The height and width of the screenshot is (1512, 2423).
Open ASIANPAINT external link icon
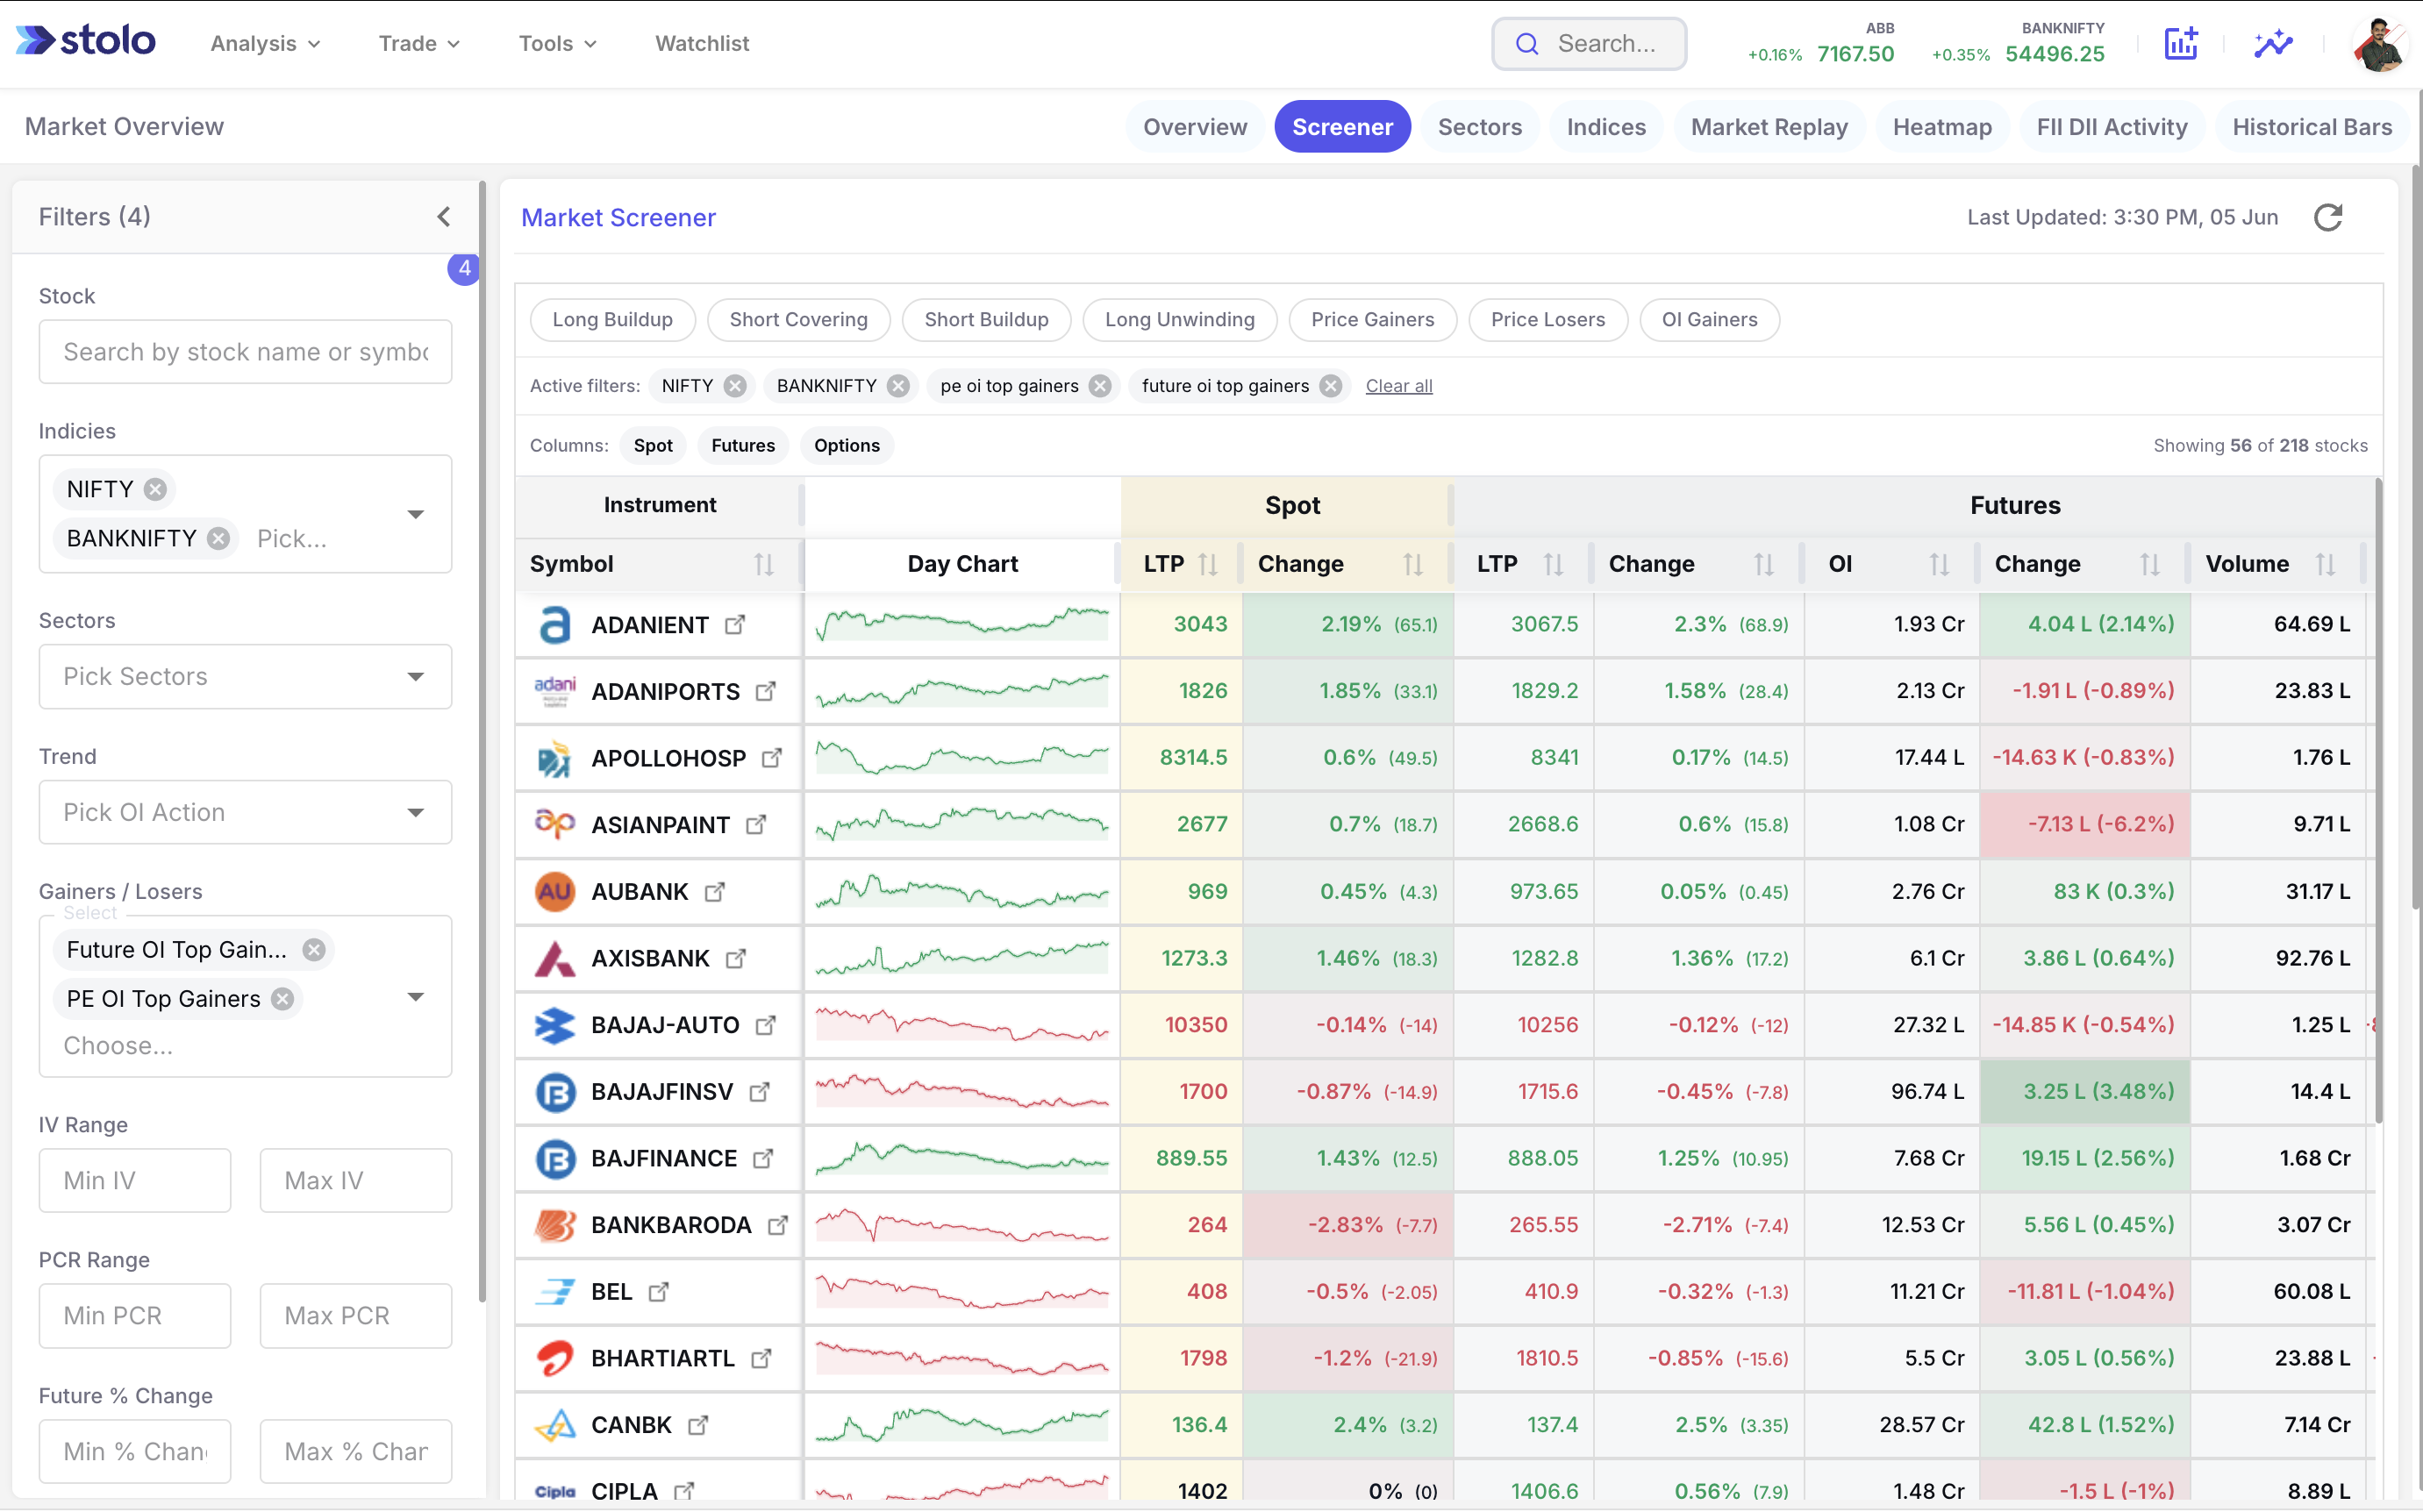756,824
